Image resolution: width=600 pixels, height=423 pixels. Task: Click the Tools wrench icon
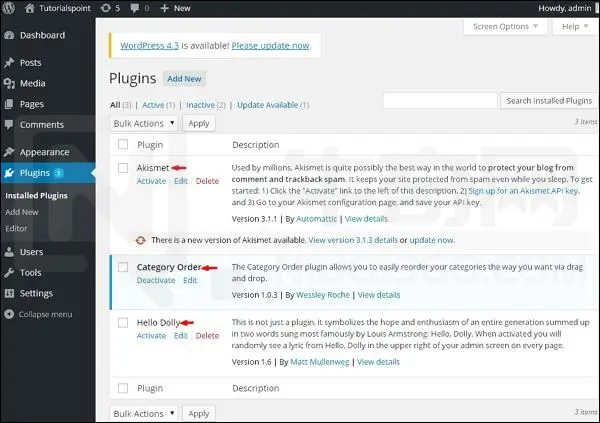pyautogui.click(x=9, y=273)
